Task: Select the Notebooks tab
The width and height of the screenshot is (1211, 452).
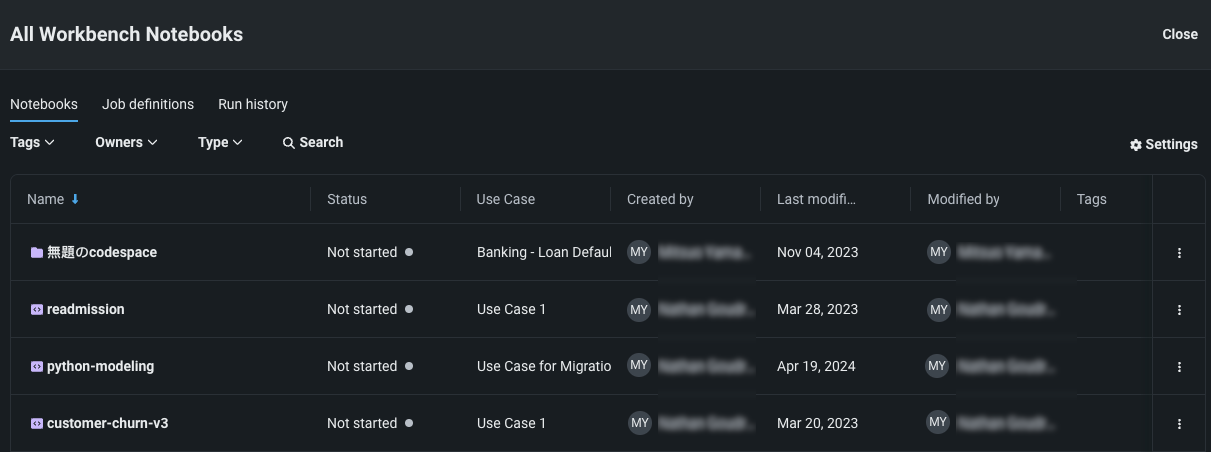Action: (x=44, y=104)
